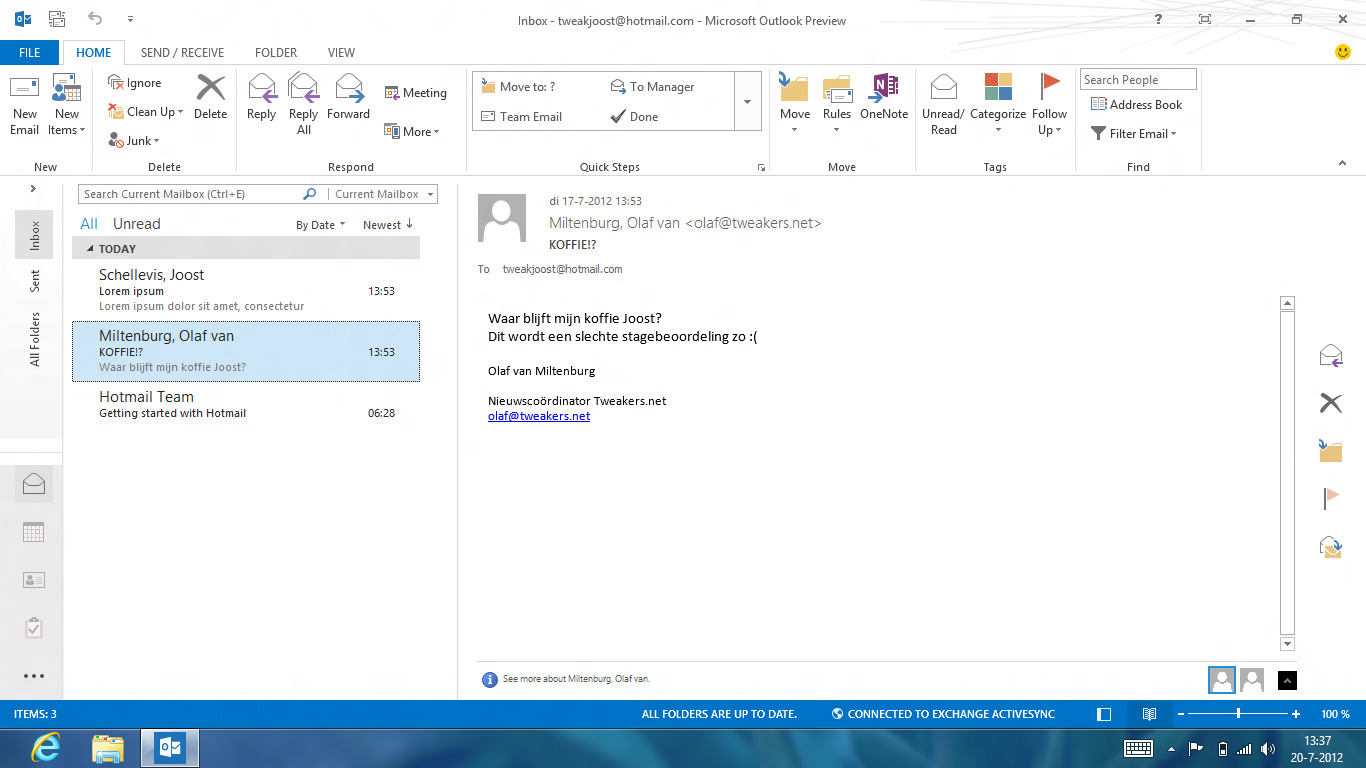
Task: Create a New Email
Action: 25,105
